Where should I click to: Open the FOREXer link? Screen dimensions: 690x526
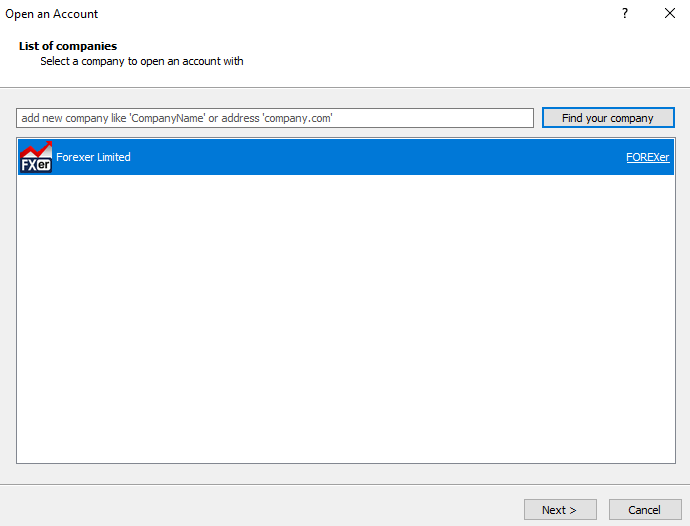[647, 158]
